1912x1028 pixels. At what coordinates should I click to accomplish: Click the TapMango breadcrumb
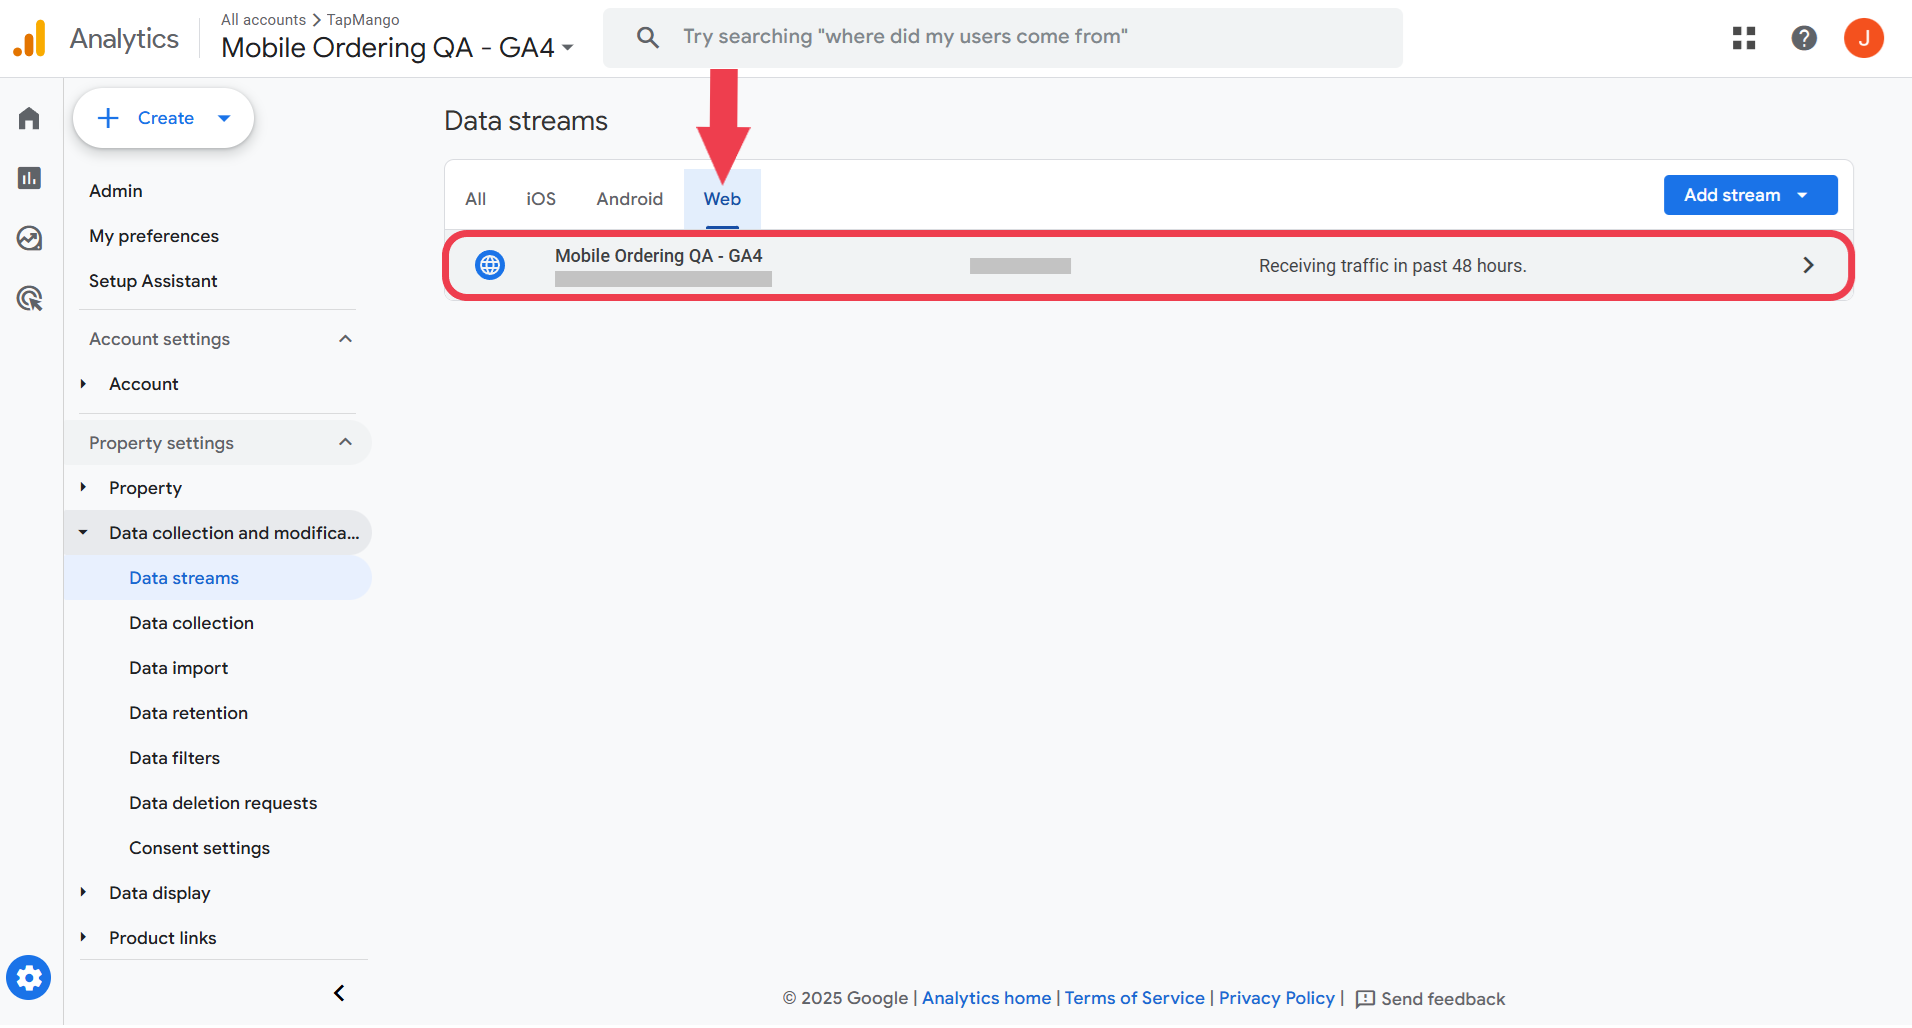coord(363,20)
